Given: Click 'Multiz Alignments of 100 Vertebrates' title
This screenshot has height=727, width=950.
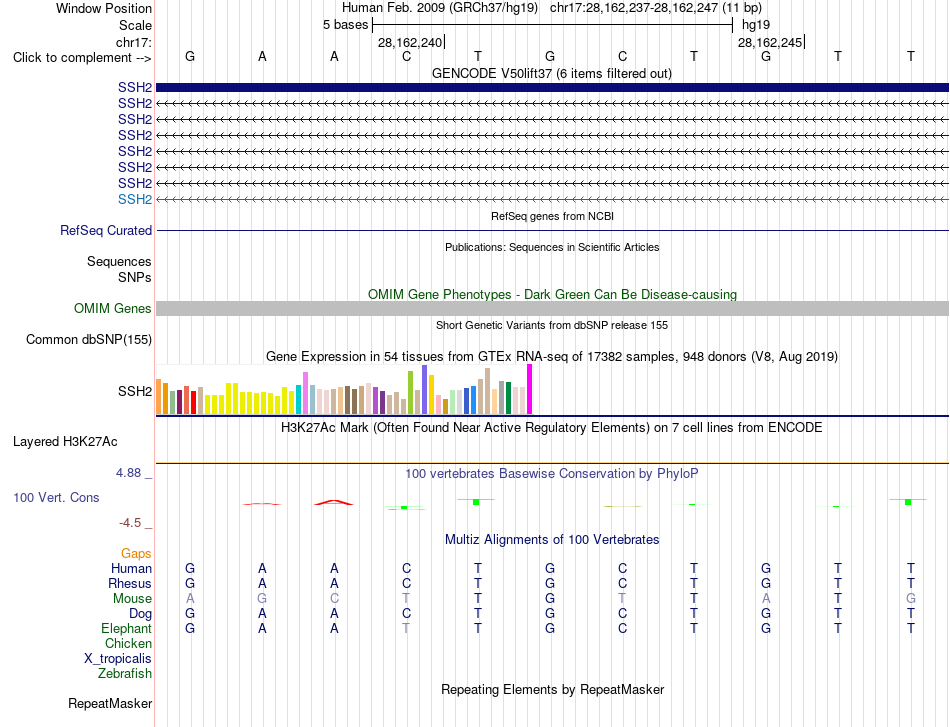Looking at the screenshot, I should [552, 540].
